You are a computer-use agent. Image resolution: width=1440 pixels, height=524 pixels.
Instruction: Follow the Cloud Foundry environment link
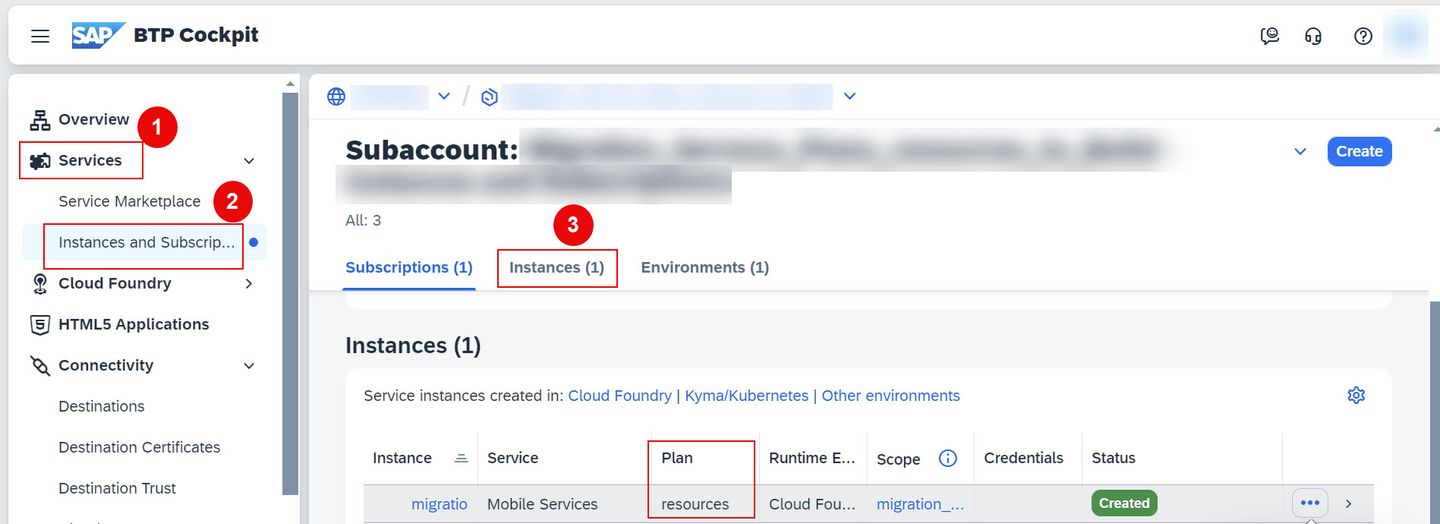(620, 396)
